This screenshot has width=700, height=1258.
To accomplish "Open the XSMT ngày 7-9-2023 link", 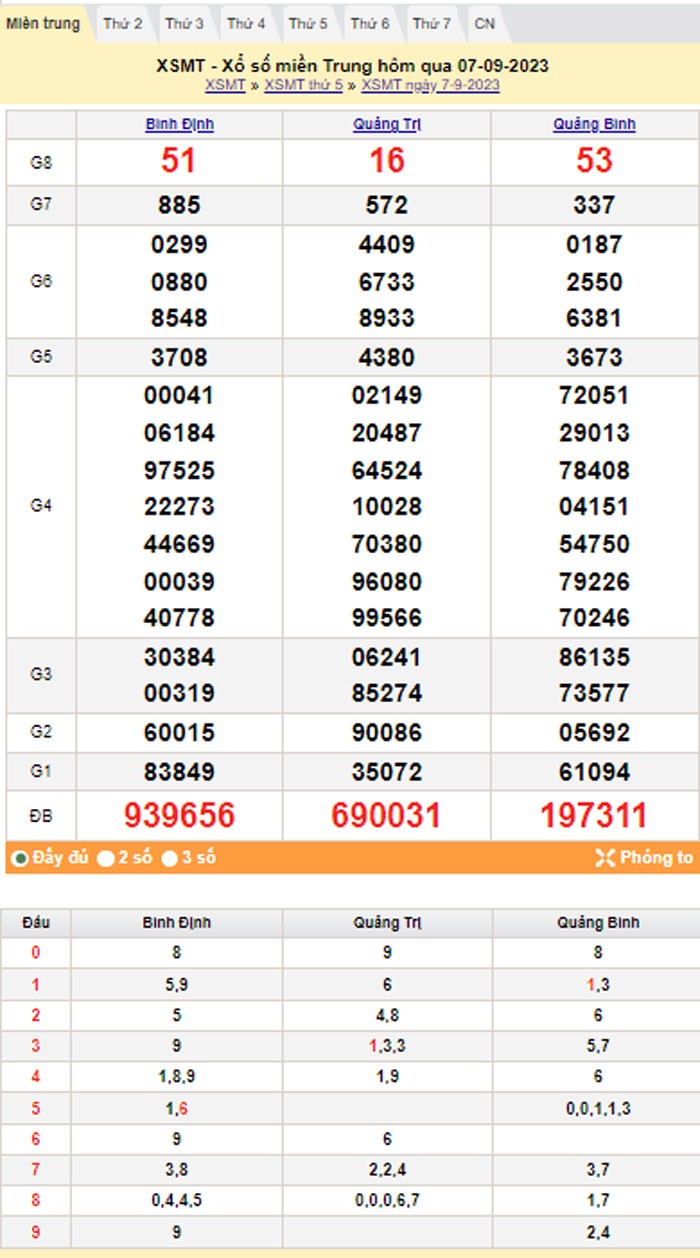I will click(x=430, y=85).
